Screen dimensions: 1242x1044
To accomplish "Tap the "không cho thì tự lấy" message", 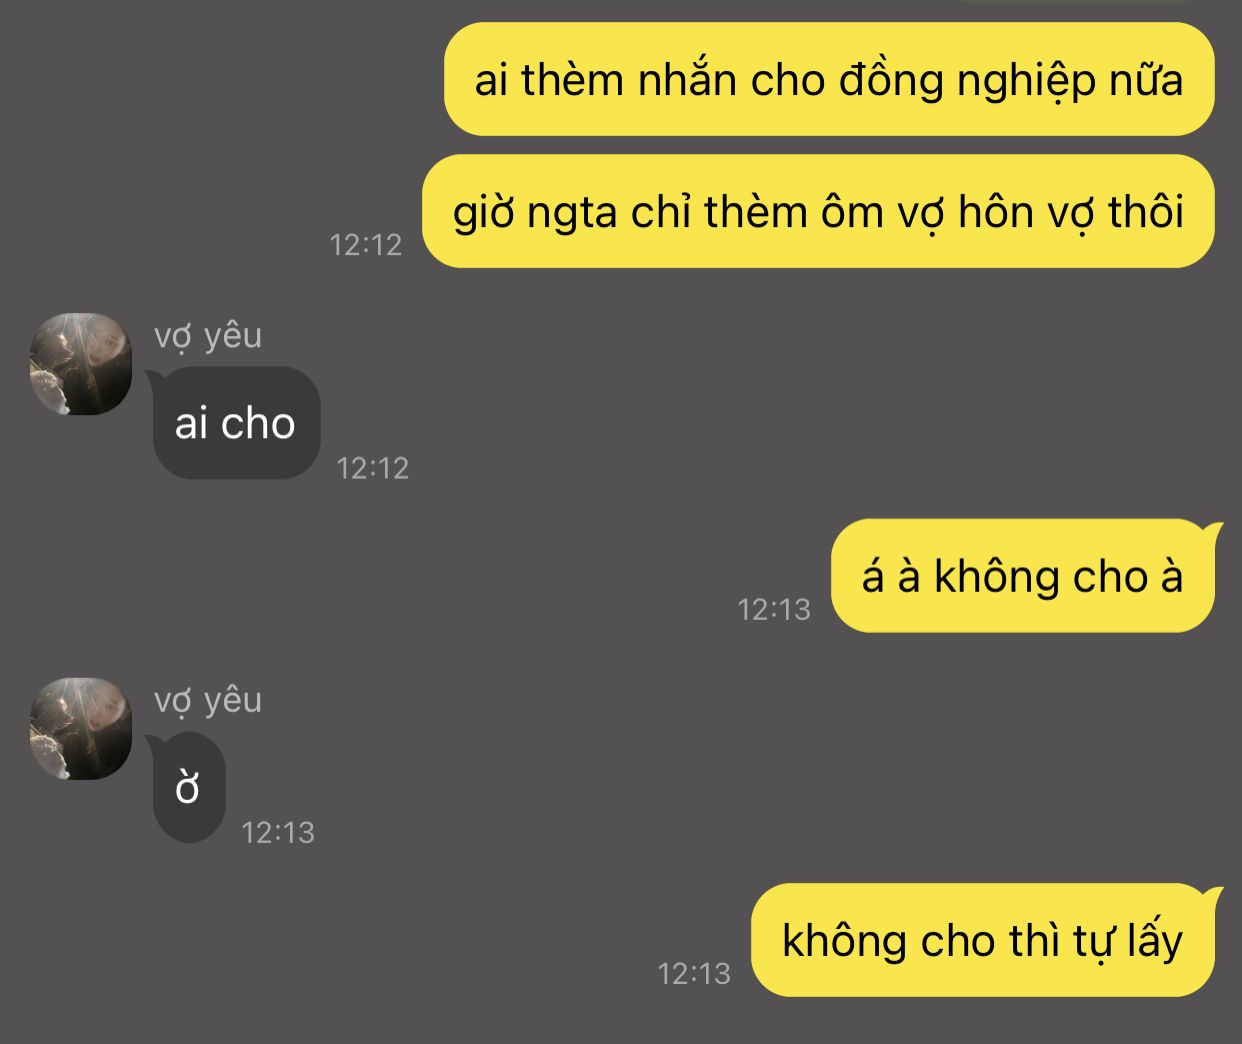I will click(x=987, y=940).
